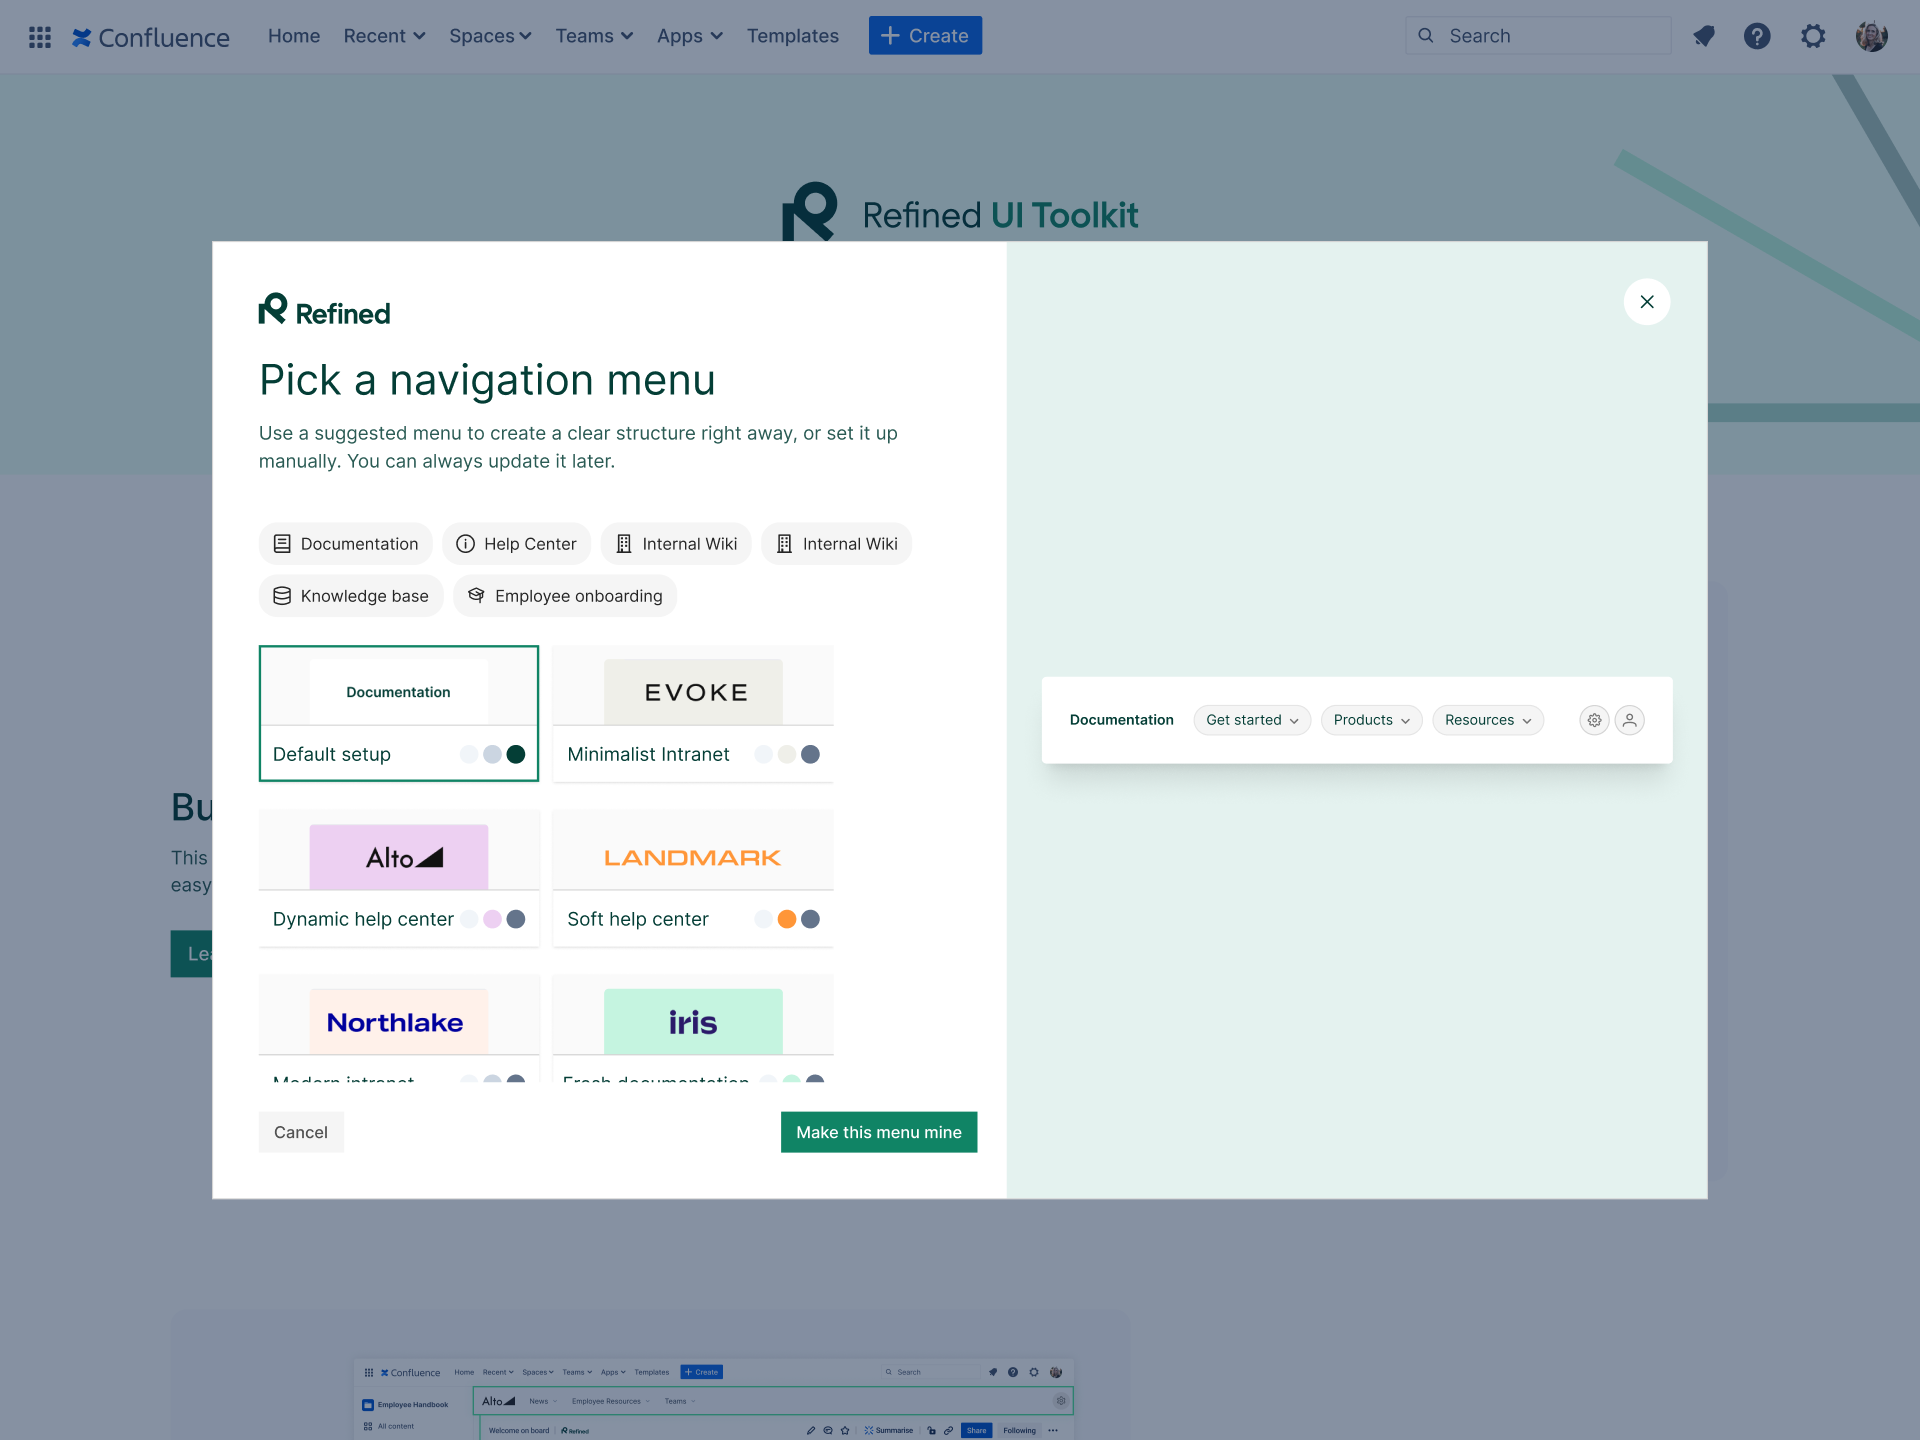The image size is (1920, 1440).
Task: Click the Search input field
Action: coord(1537,36)
